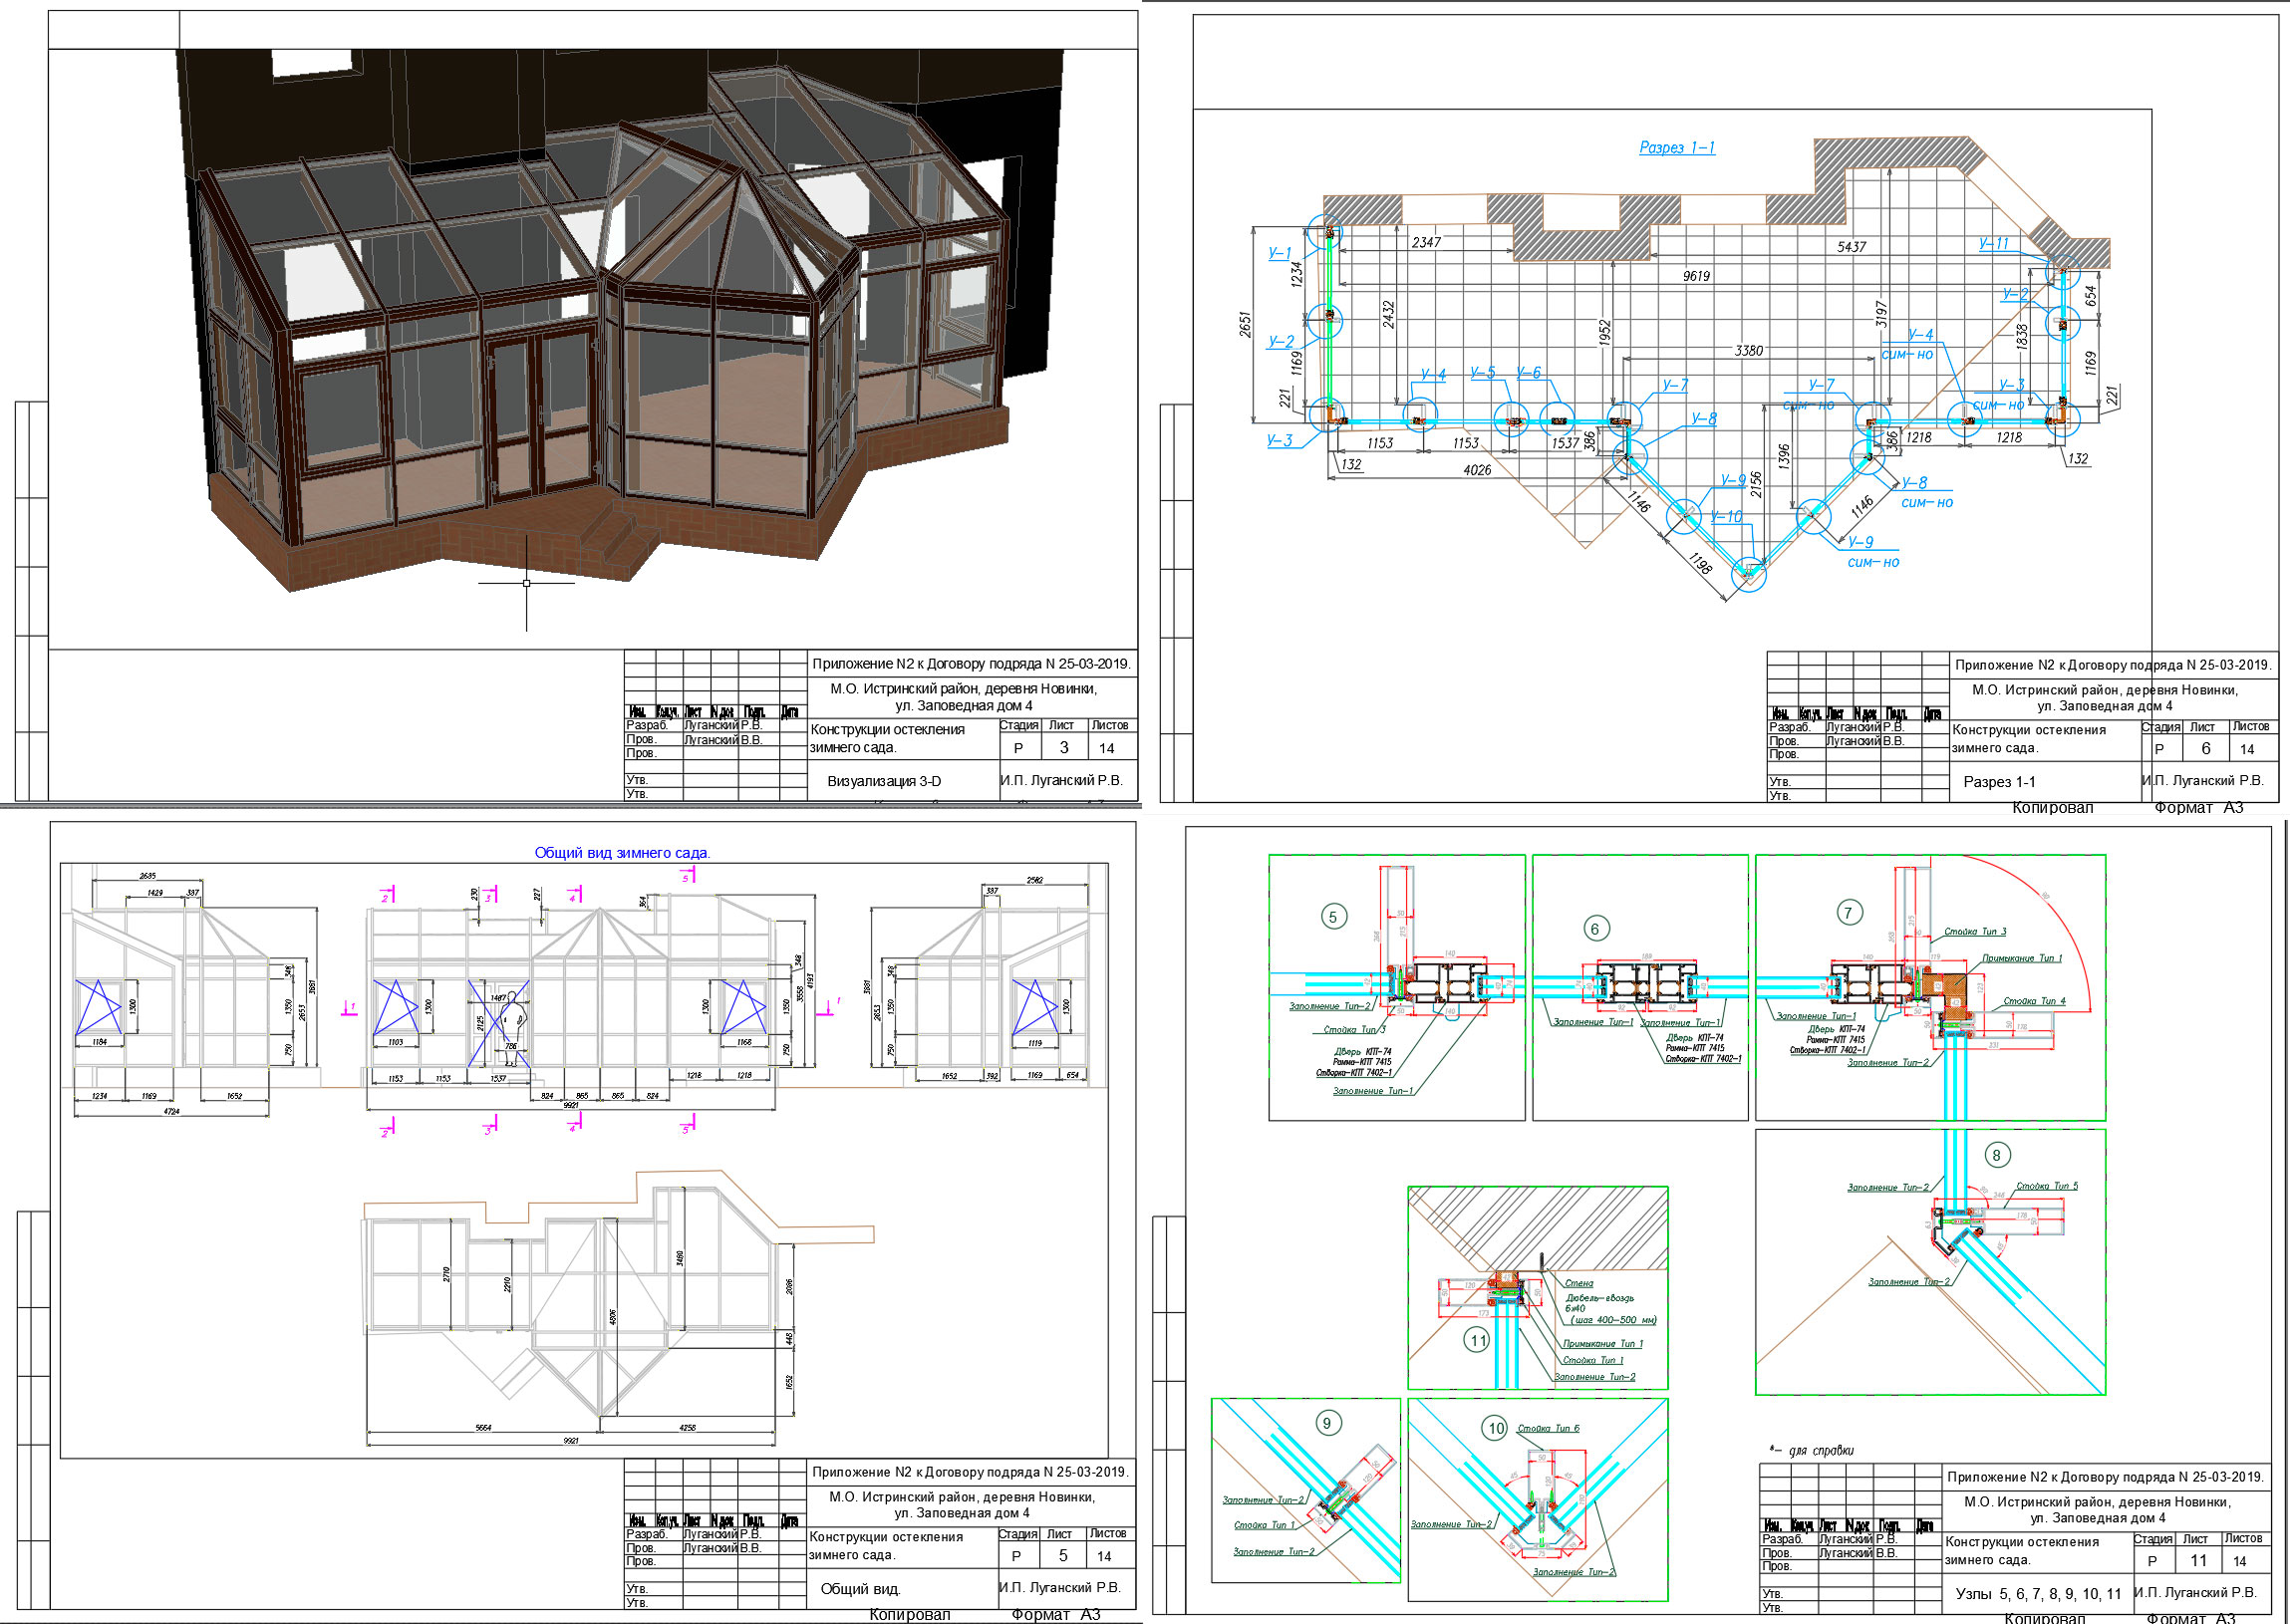Select the Стойка Тип 6 label
Image resolution: width=2290 pixels, height=1624 pixels.
click(1548, 1428)
